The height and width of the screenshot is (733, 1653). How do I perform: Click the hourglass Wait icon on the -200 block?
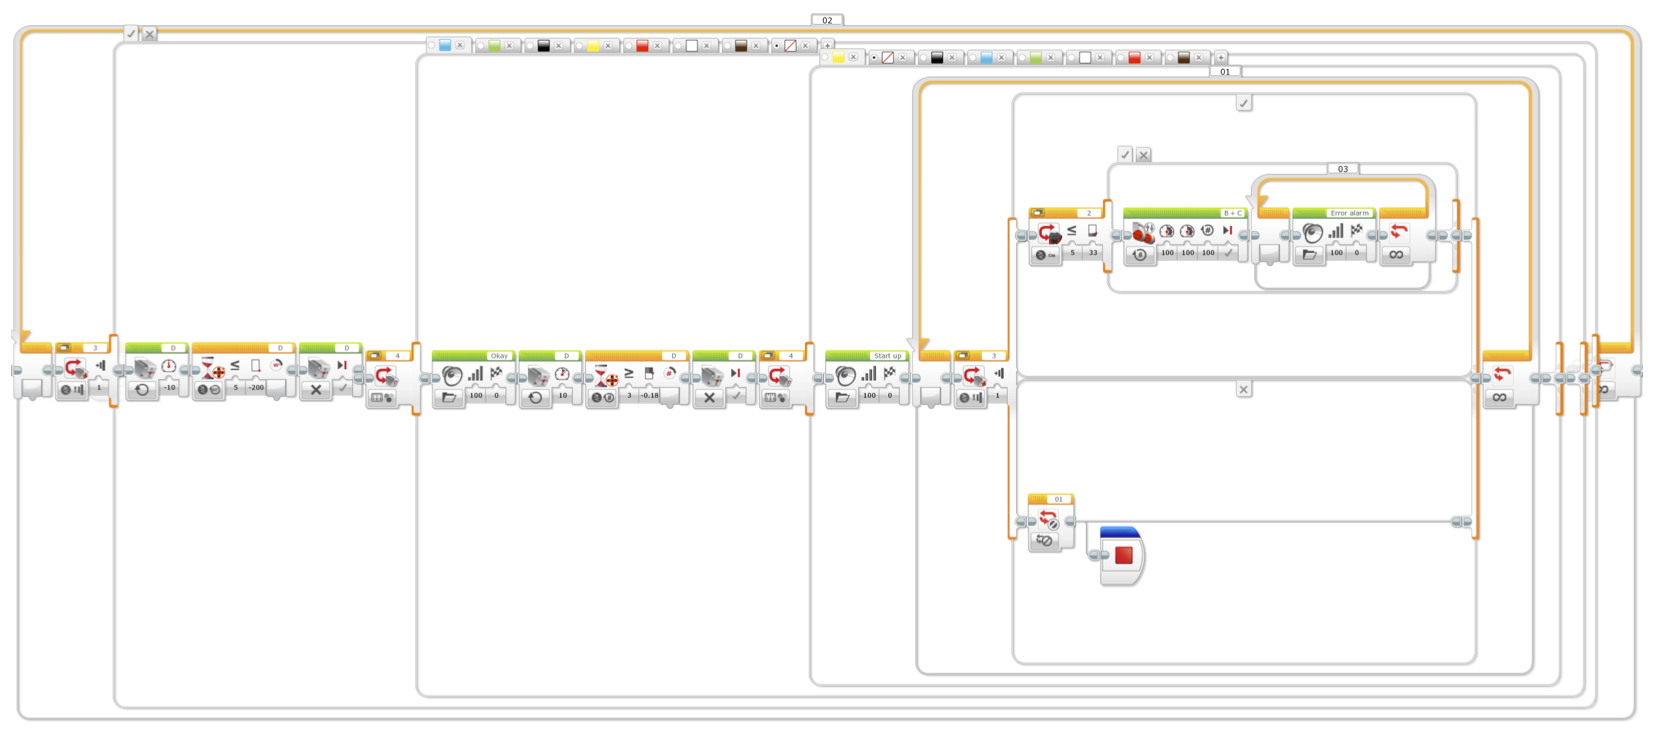click(212, 368)
